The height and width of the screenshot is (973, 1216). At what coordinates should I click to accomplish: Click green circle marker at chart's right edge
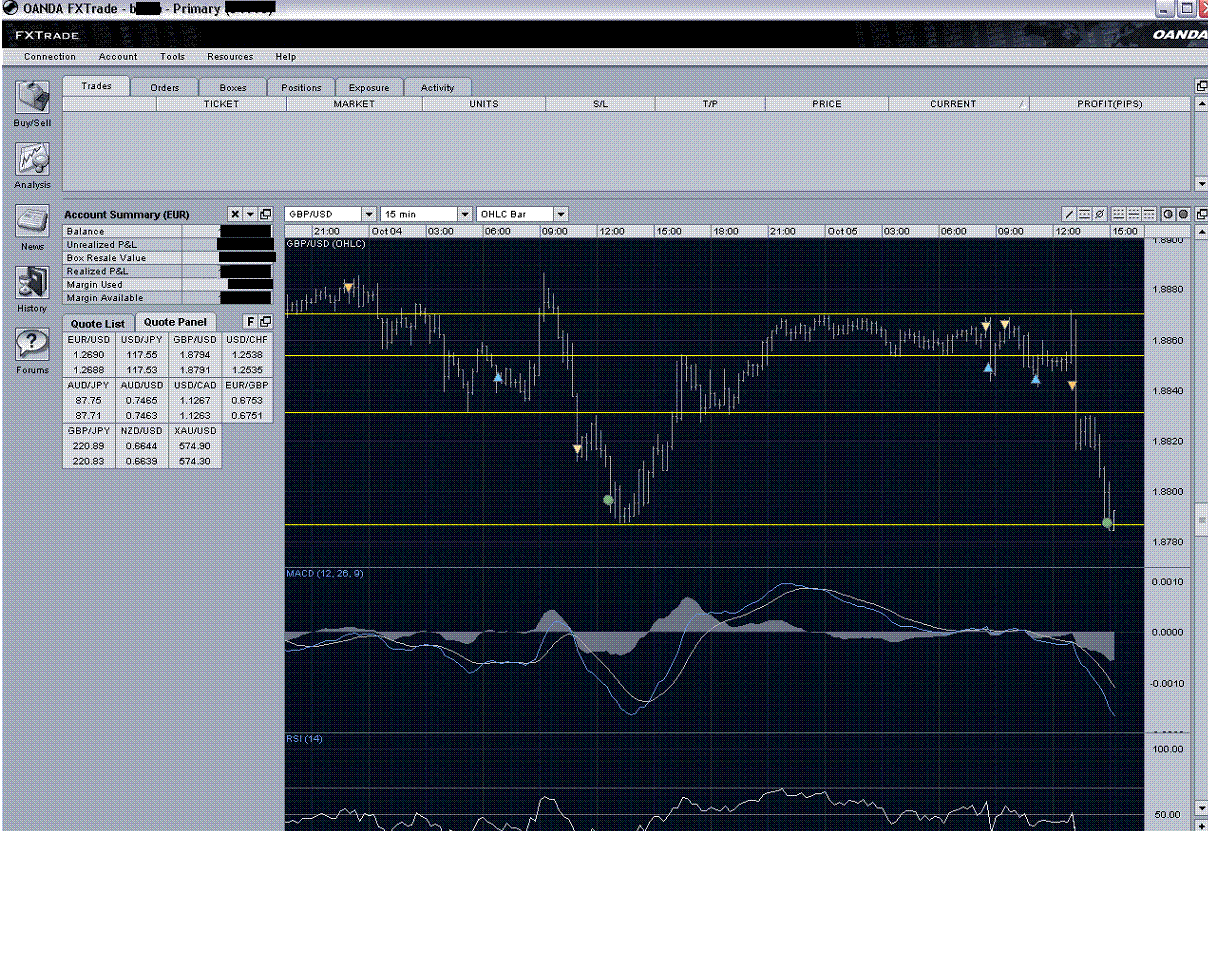(x=1107, y=523)
